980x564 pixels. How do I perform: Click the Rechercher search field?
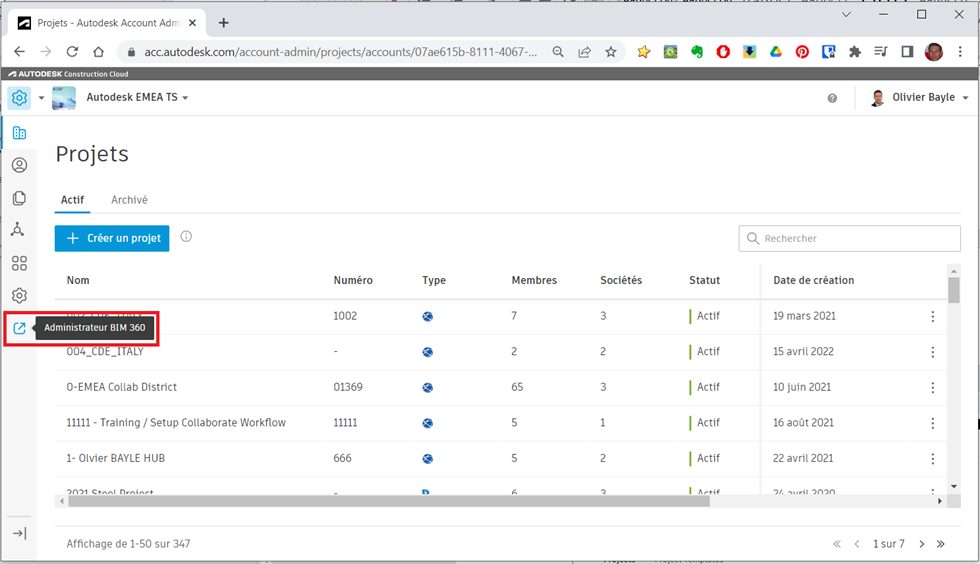849,238
